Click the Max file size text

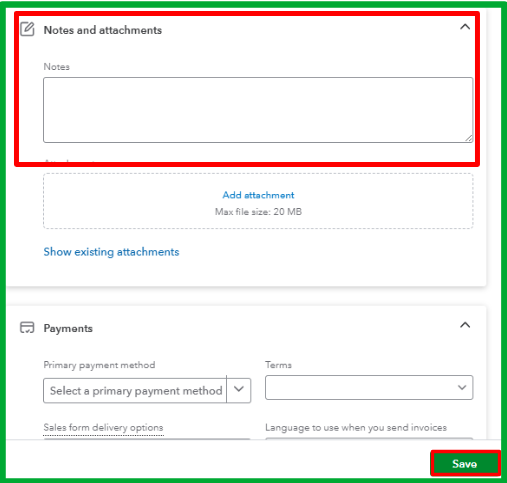tap(258, 212)
